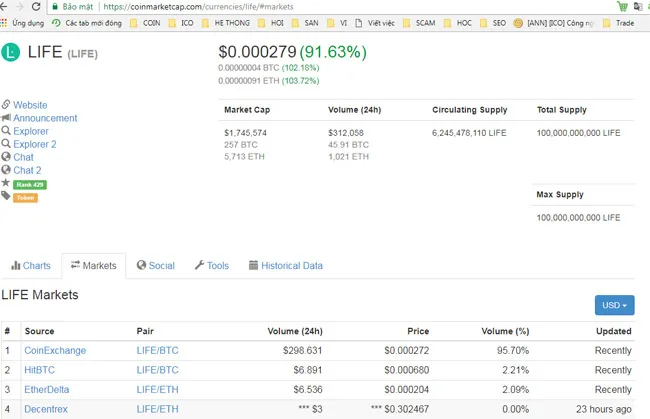
Task: Click the green LIFE coin logo
Action: click(x=10, y=52)
